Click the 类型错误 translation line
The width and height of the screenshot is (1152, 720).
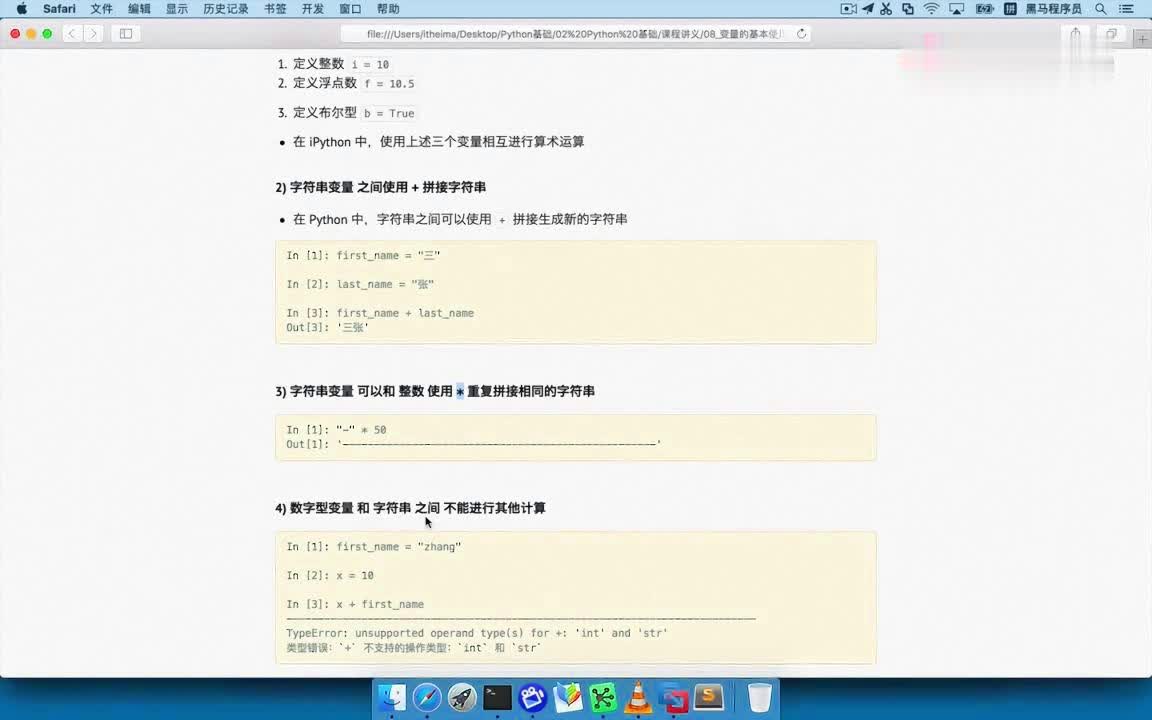[x=414, y=648]
